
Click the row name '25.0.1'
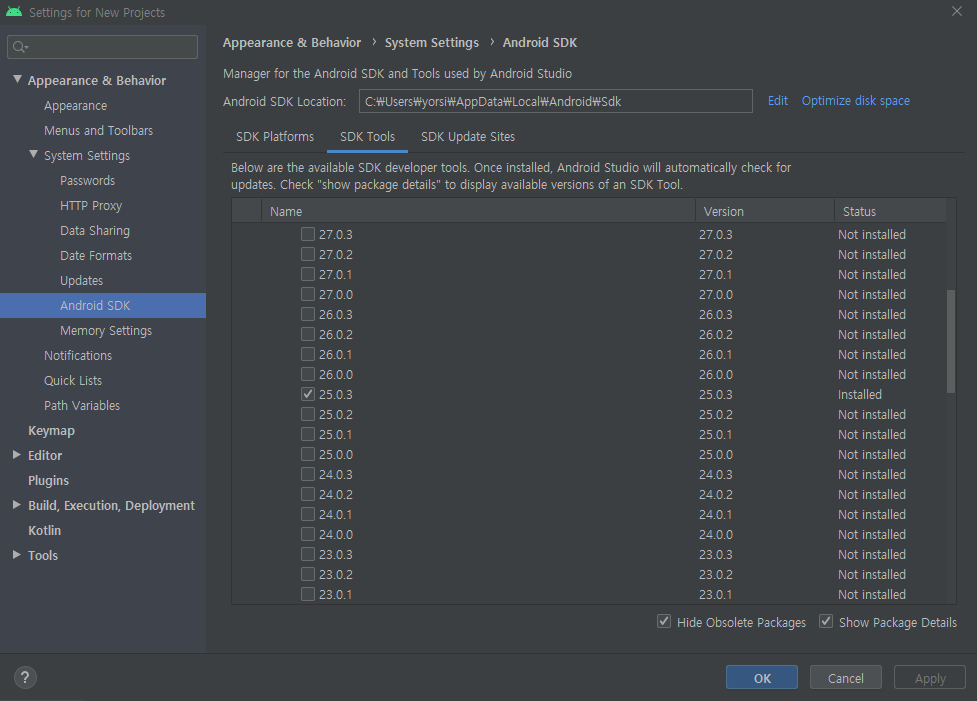pos(336,434)
